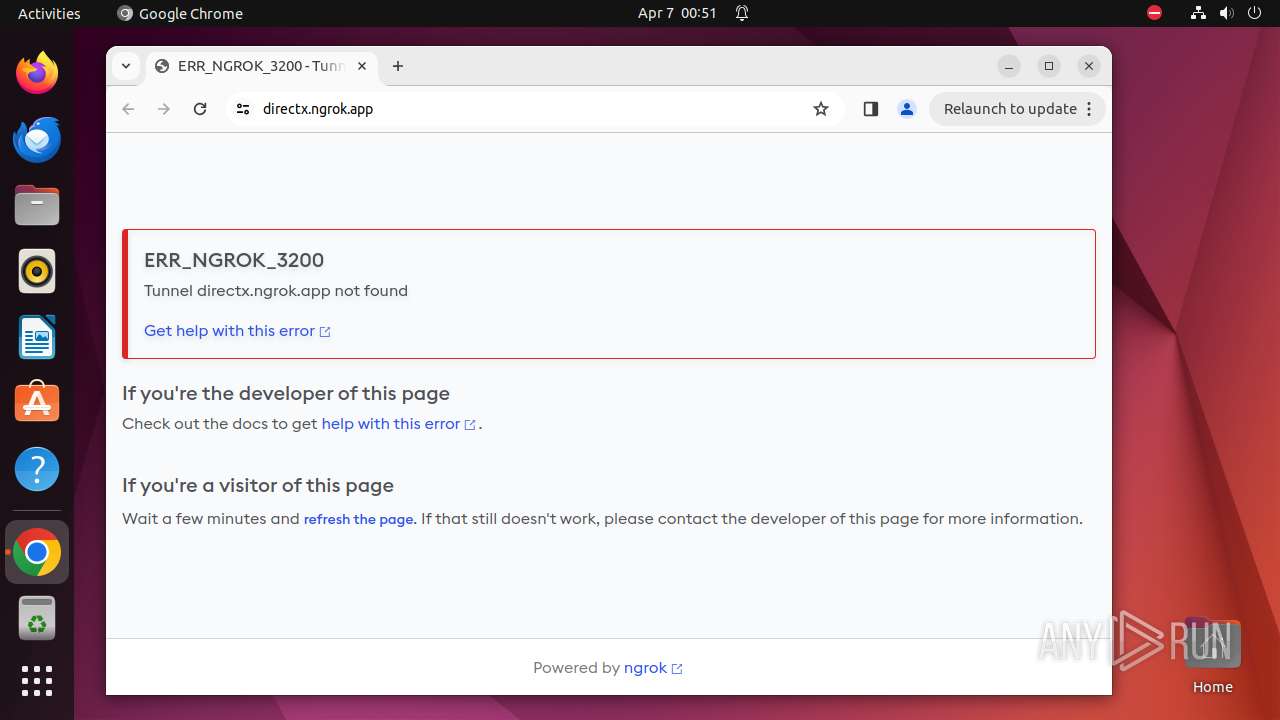Open the Files manager in dock
This screenshot has height=720, width=1280.
click(37, 205)
